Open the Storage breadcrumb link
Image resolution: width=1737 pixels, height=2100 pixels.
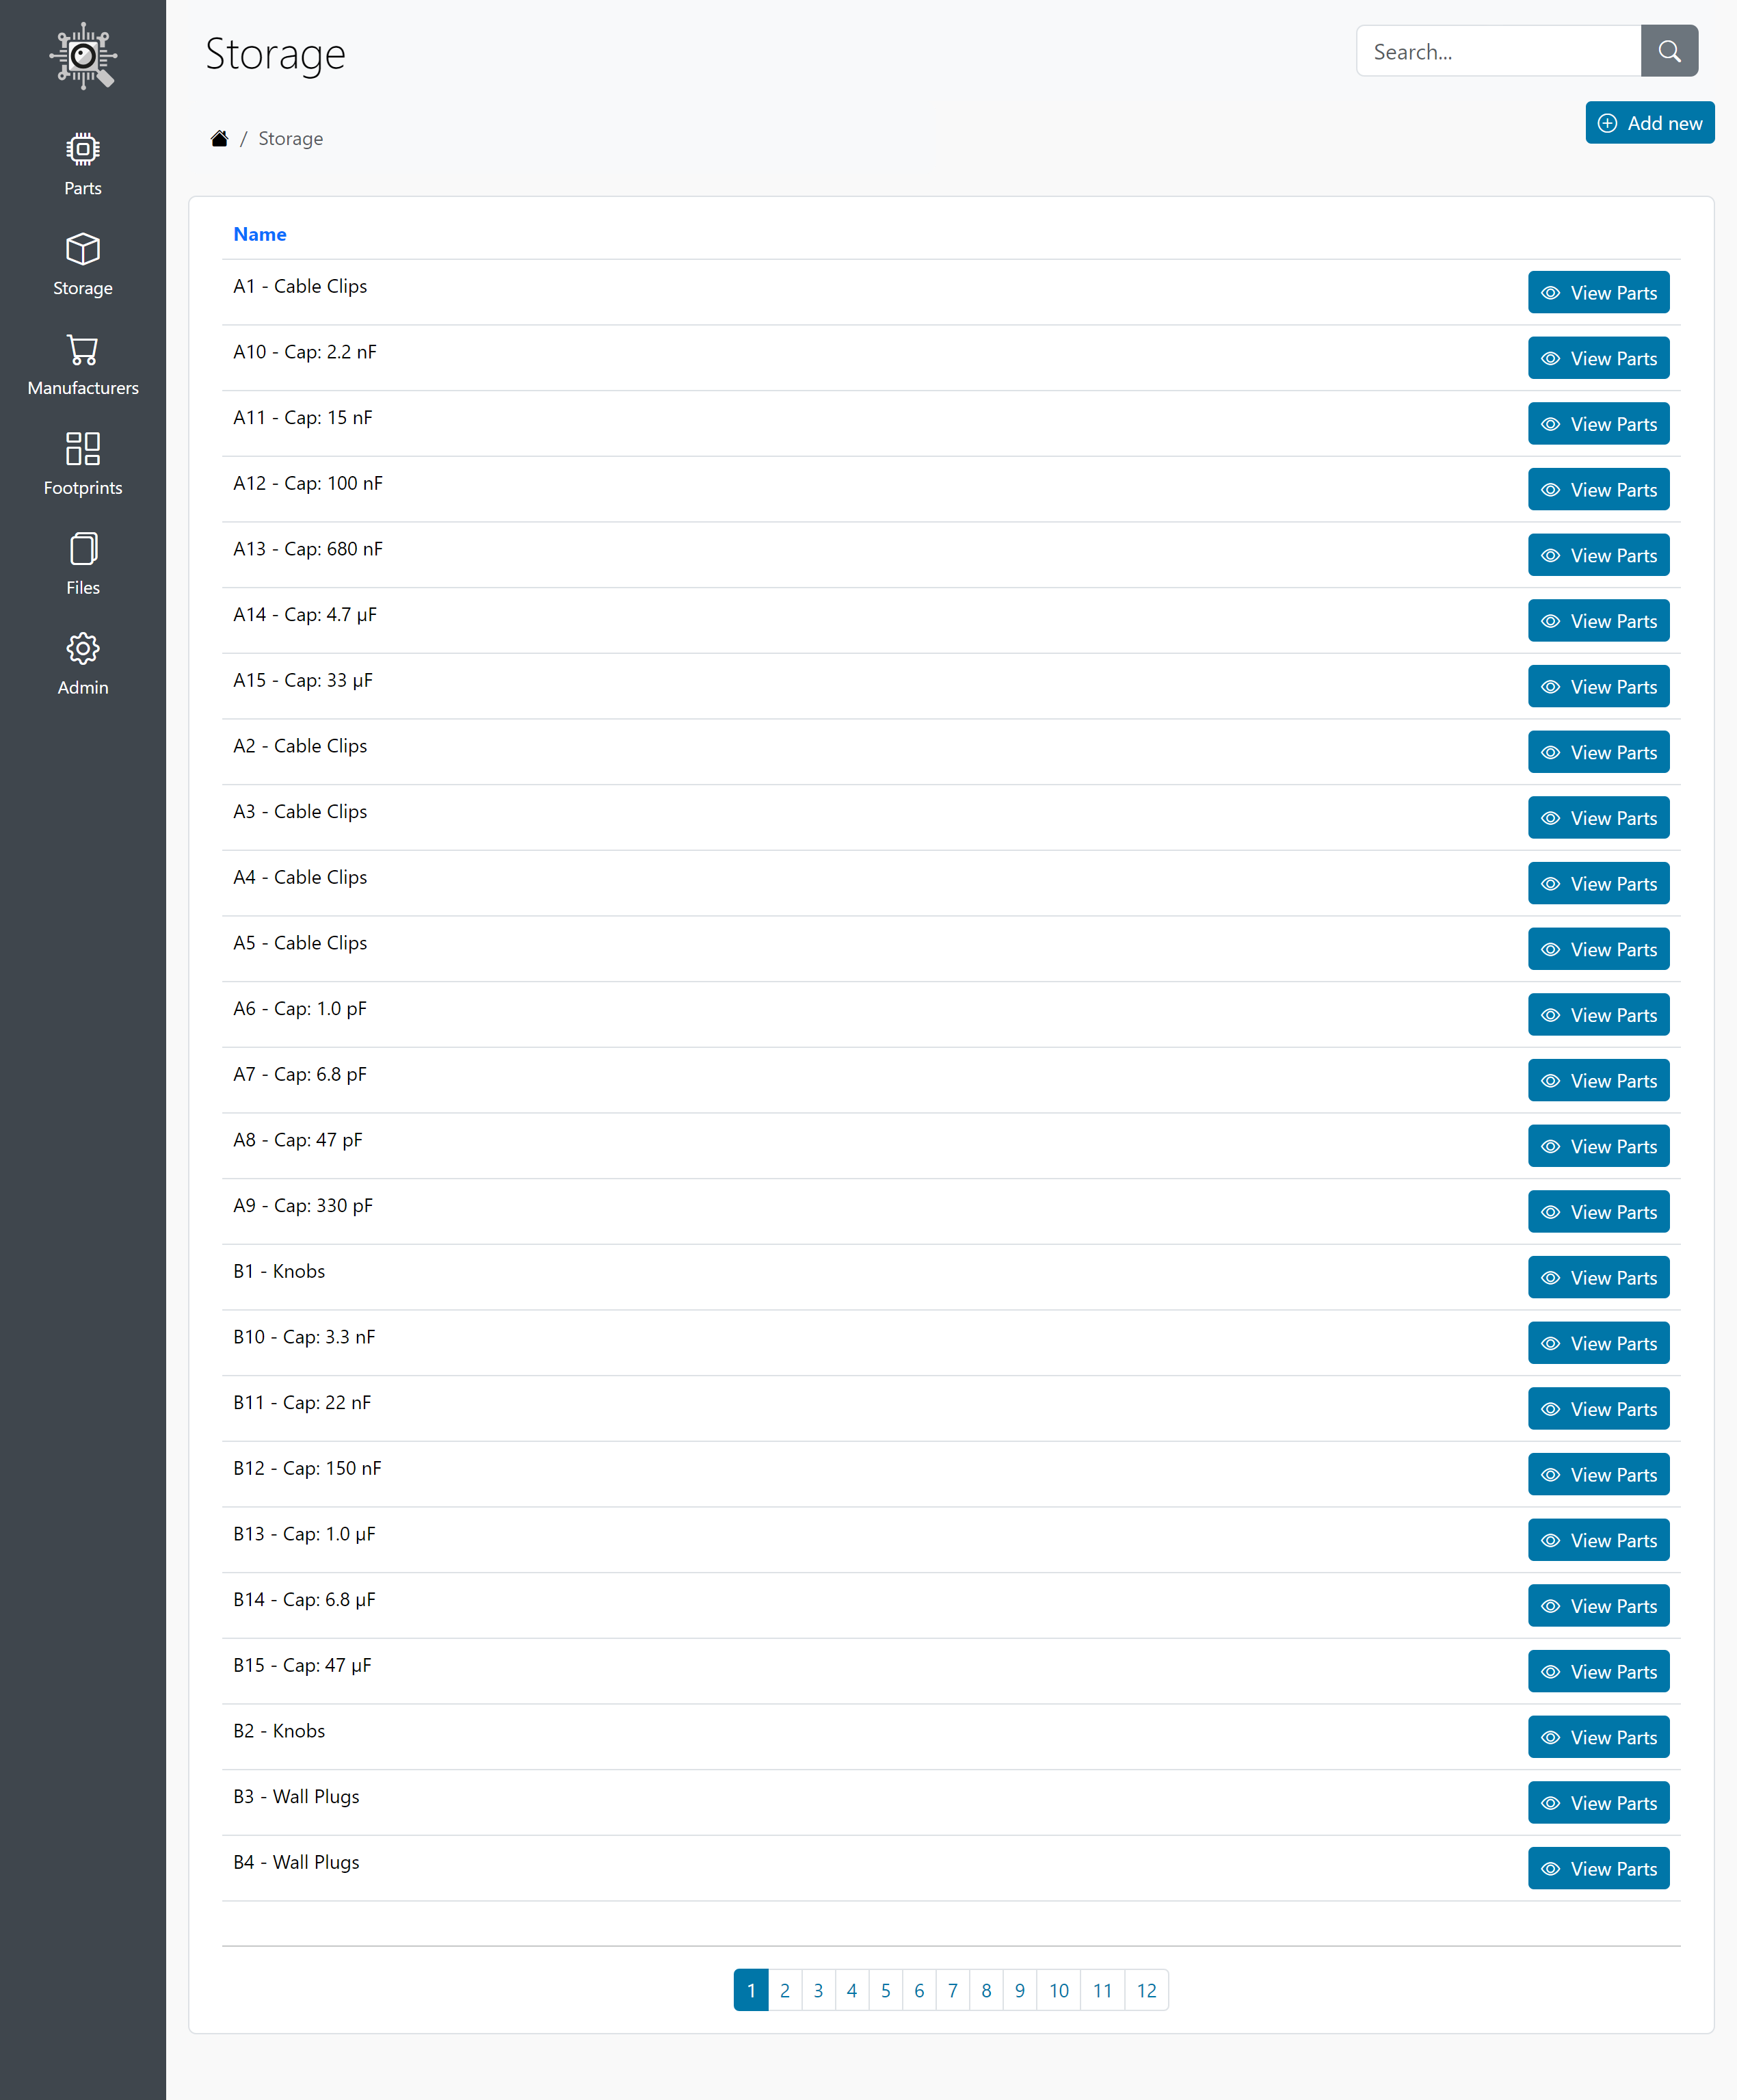pyautogui.click(x=290, y=137)
